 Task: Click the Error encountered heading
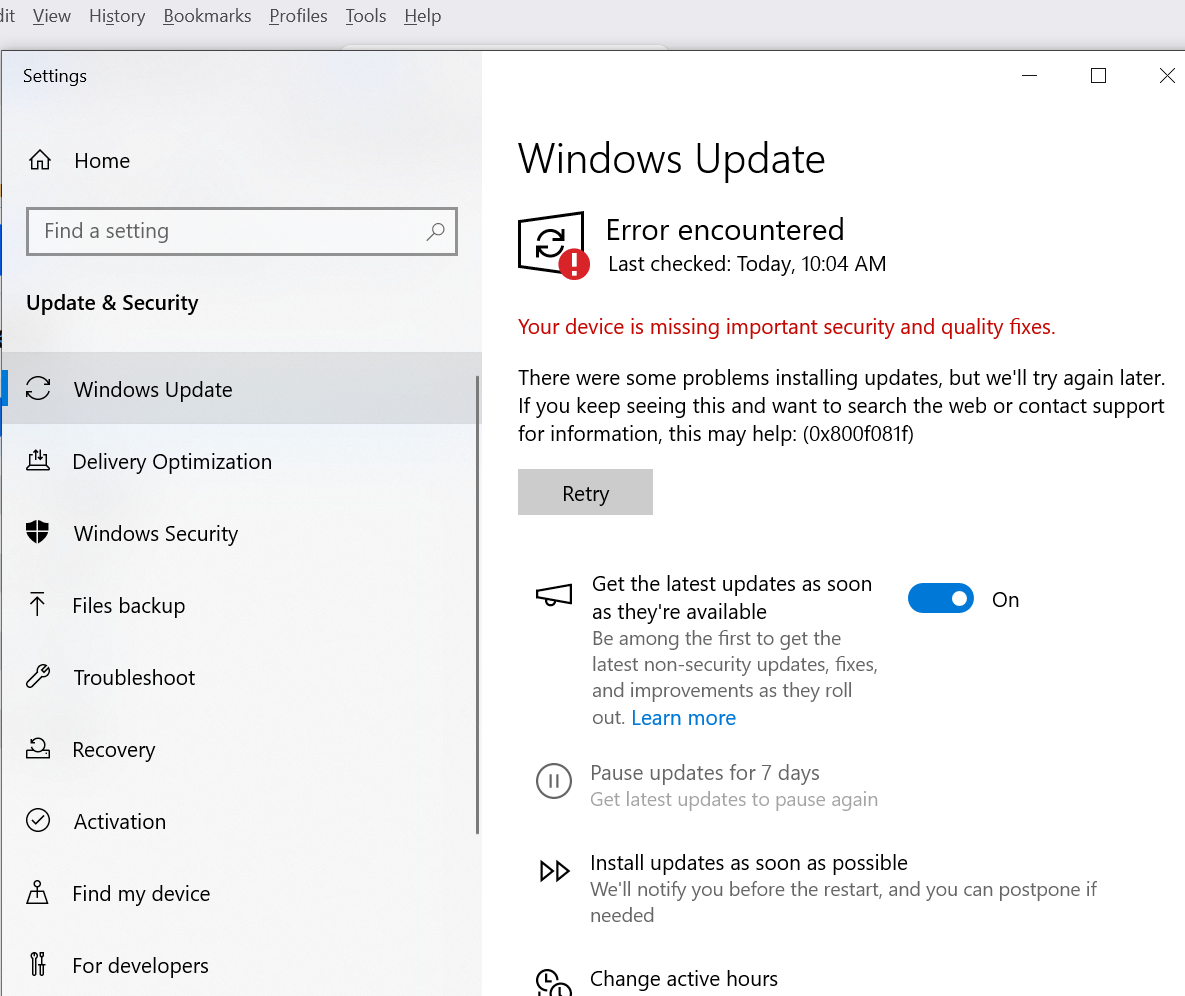(725, 230)
